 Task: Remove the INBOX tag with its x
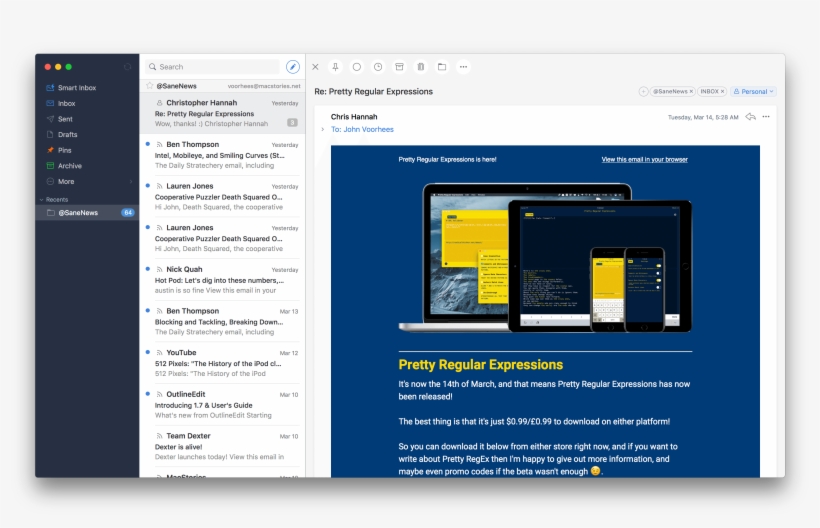pyautogui.click(x=723, y=91)
